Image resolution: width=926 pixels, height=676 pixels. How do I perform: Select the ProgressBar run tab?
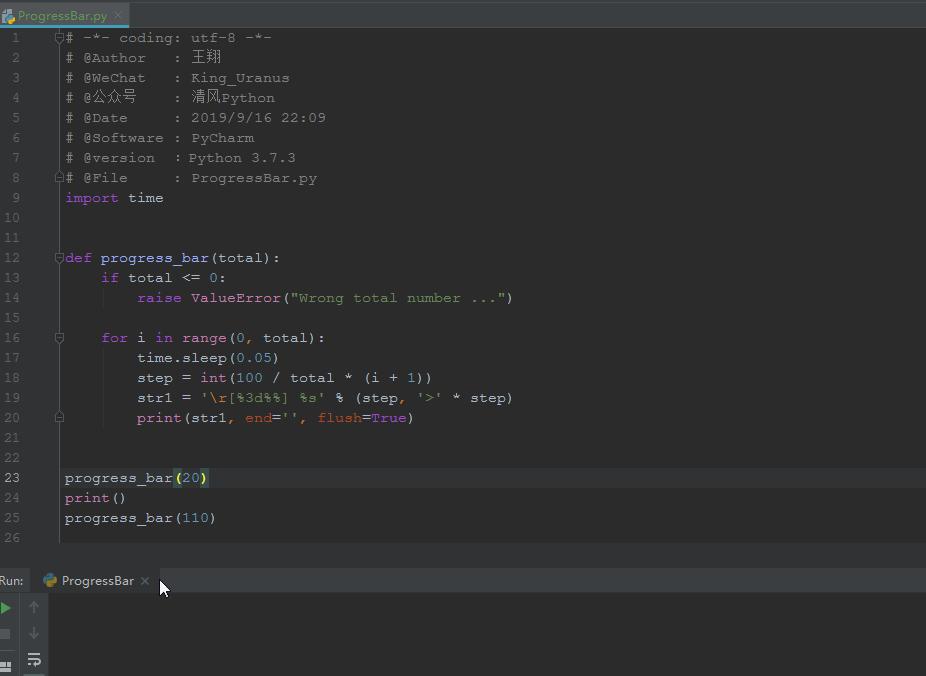click(x=97, y=581)
